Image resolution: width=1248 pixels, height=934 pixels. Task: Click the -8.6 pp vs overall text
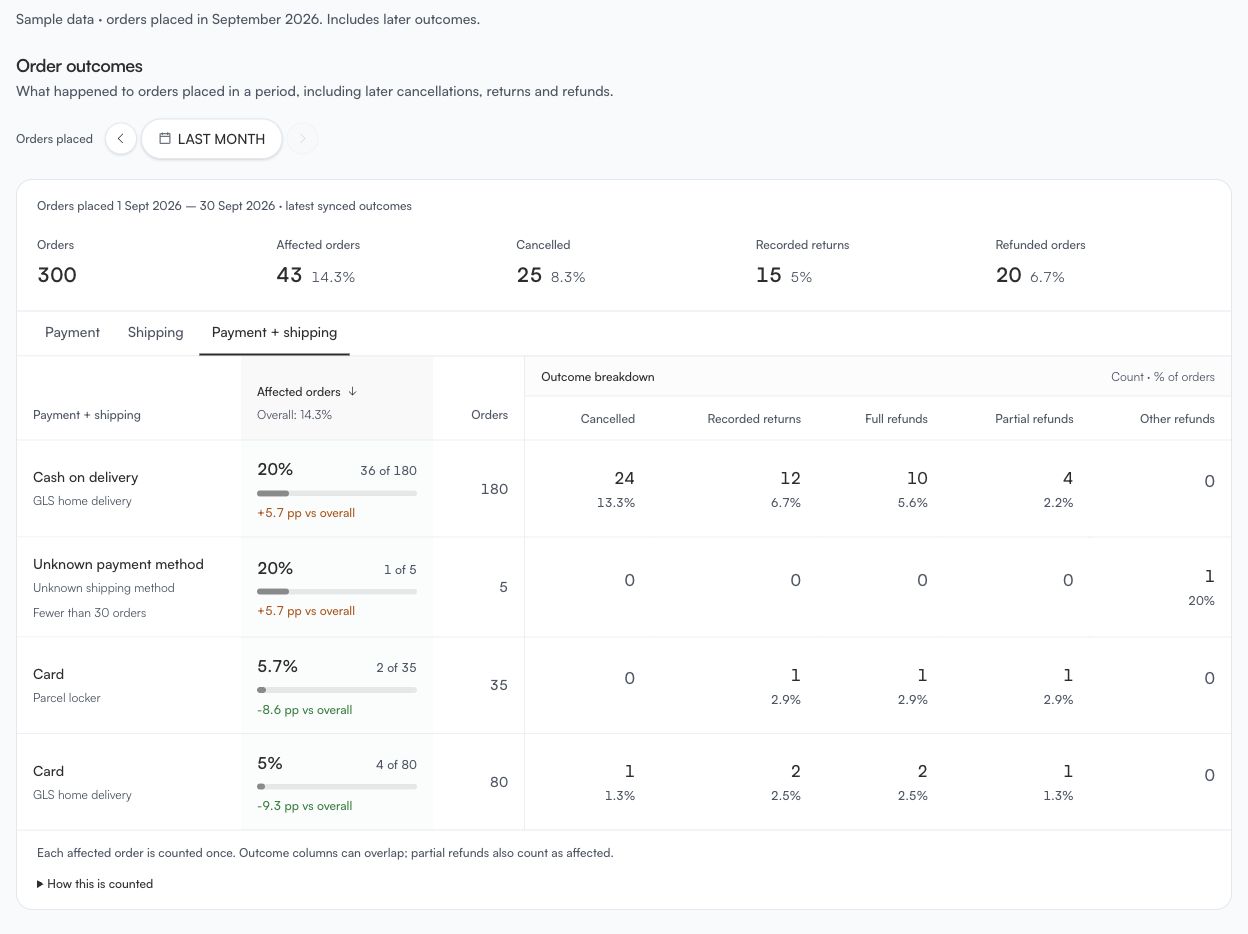click(304, 710)
